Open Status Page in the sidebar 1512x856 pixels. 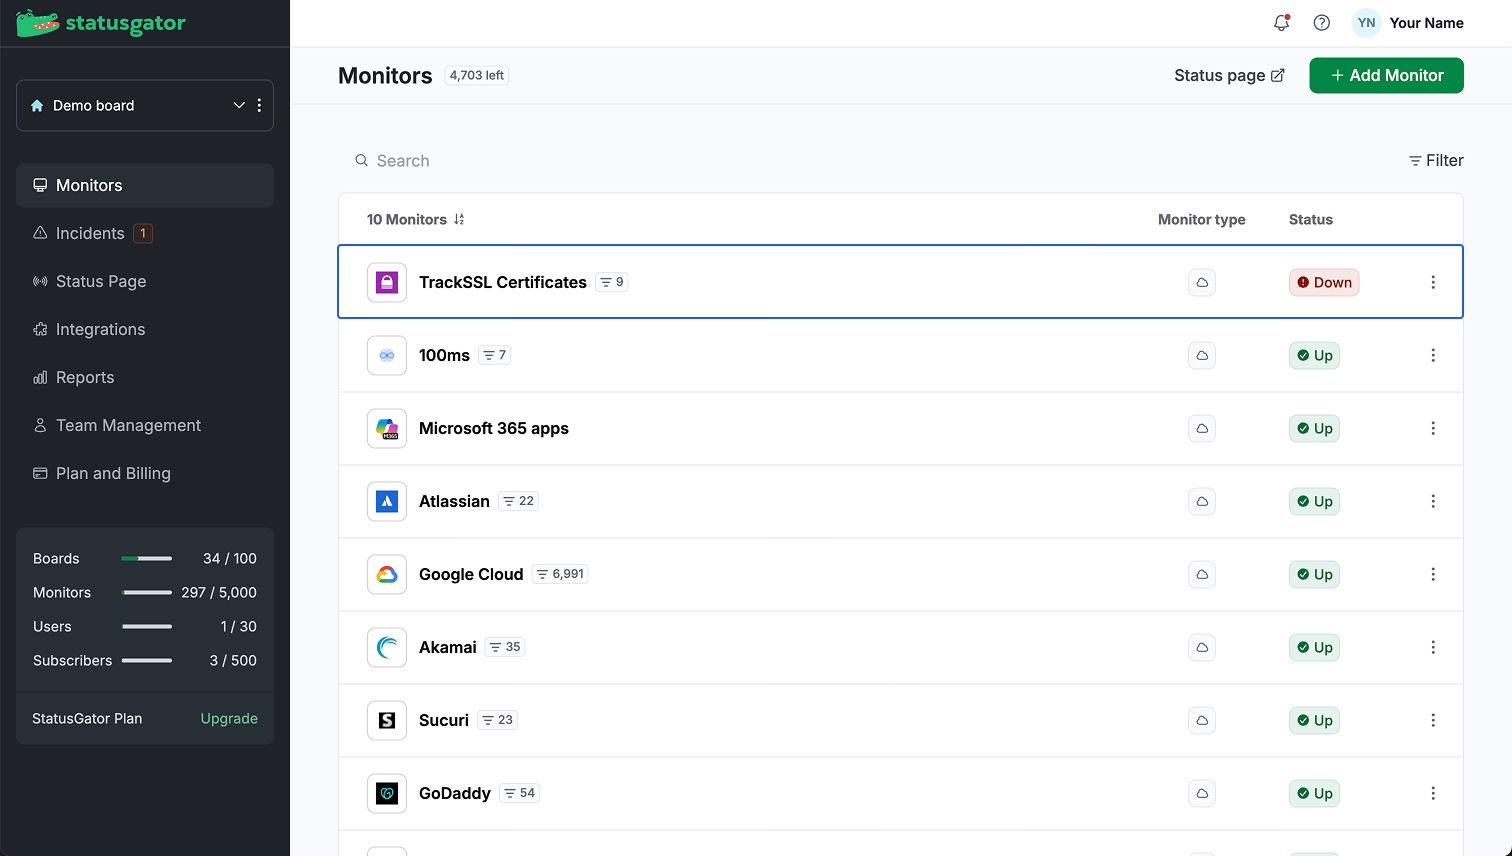coord(145,281)
